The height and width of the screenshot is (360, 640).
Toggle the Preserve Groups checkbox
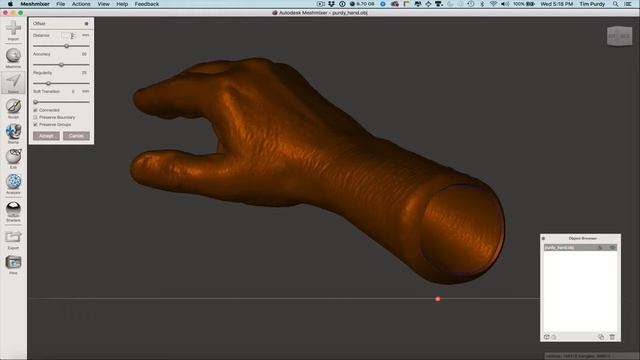(x=36, y=124)
